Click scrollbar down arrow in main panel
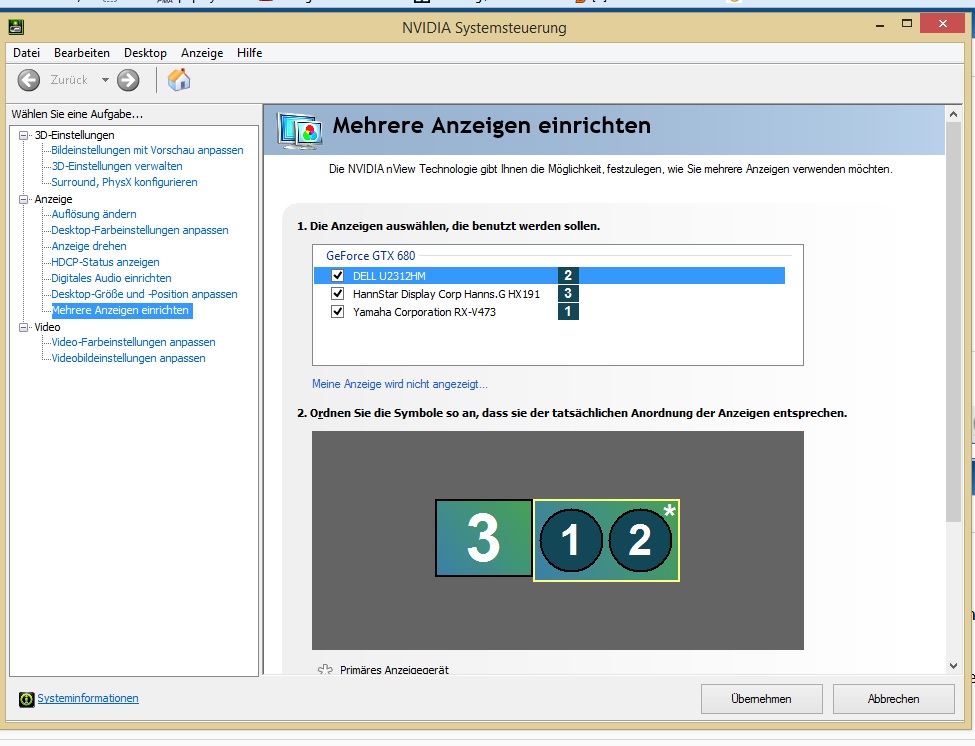 953,666
